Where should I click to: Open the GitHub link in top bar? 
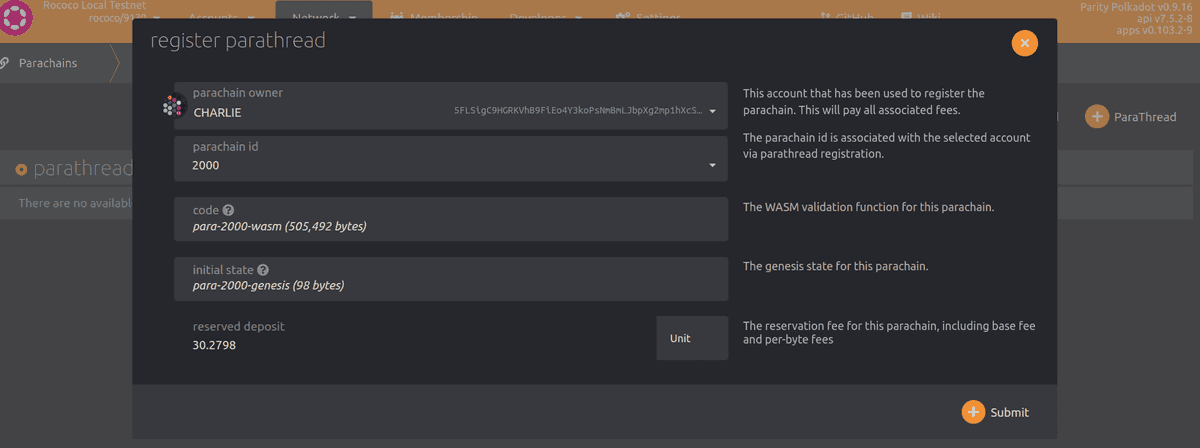[846, 17]
